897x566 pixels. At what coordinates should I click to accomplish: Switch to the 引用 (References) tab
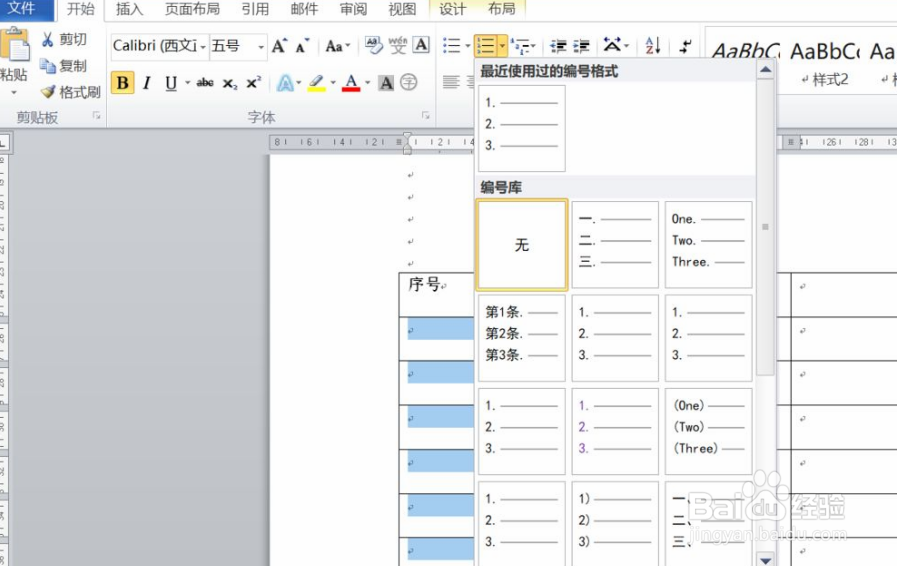pos(255,9)
